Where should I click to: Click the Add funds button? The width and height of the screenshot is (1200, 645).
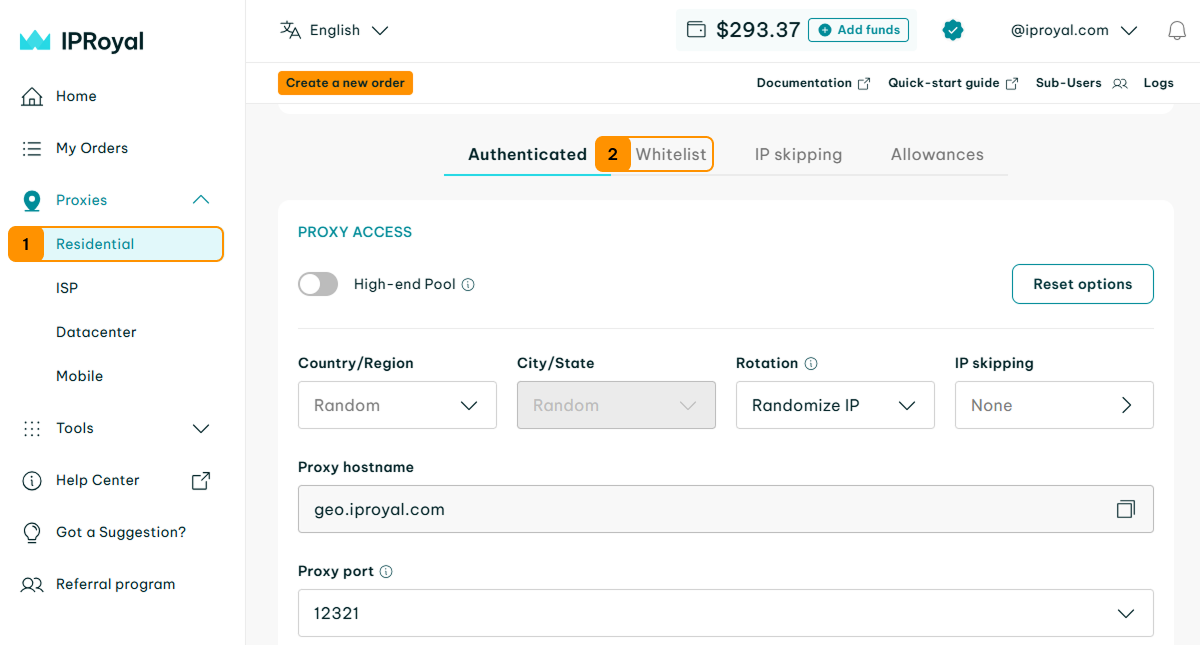859,30
